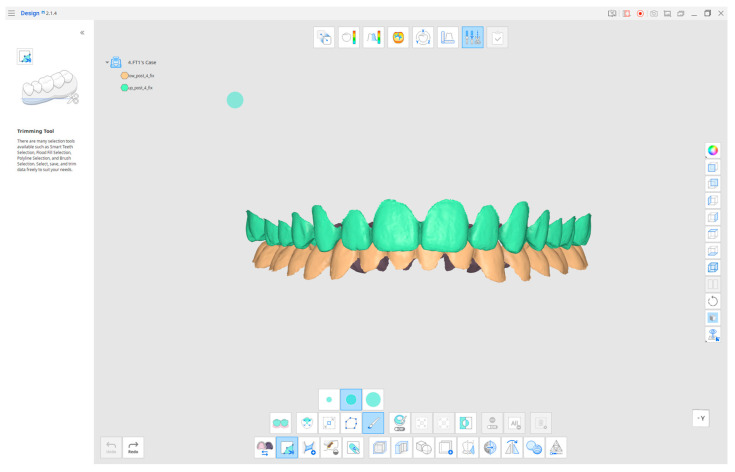The height and width of the screenshot is (472, 735).
Task: Collapse the left info panel
Action: click(82, 33)
